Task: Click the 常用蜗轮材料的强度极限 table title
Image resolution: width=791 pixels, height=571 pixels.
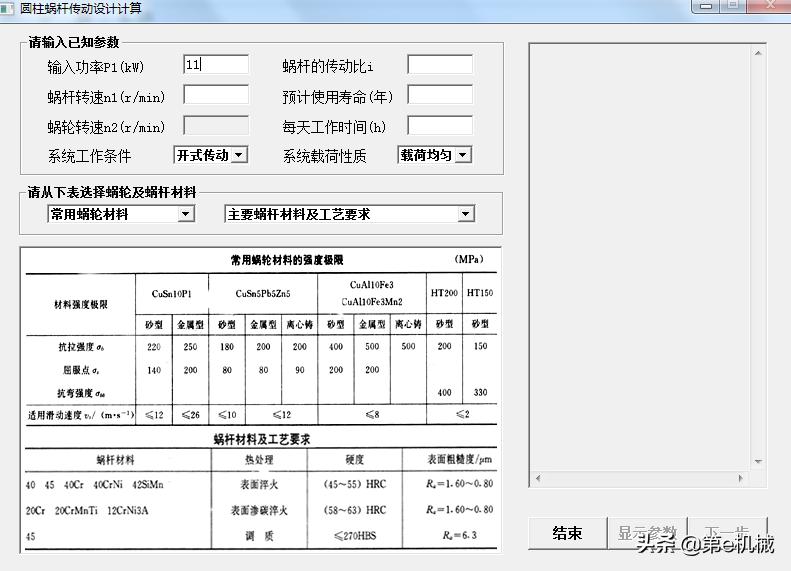Action: pyautogui.click(x=287, y=260)
